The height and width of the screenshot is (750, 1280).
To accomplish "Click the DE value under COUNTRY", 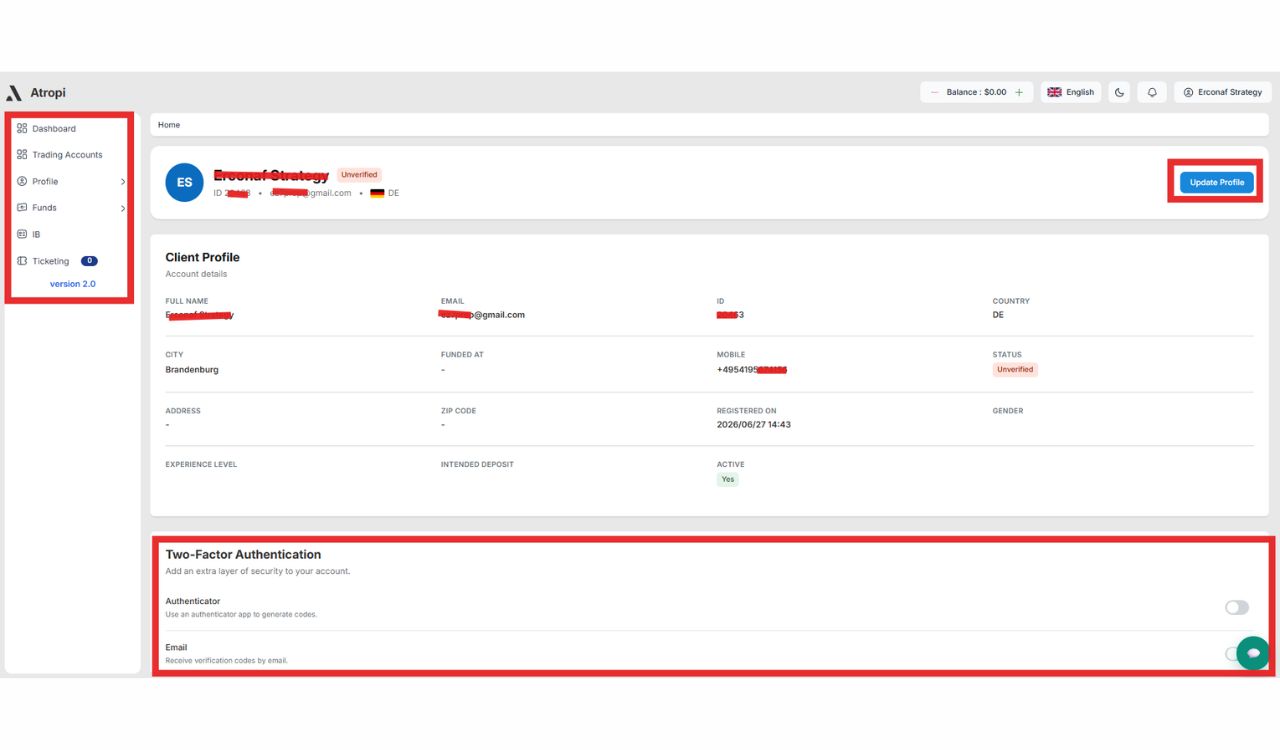I will coord(998,315).
